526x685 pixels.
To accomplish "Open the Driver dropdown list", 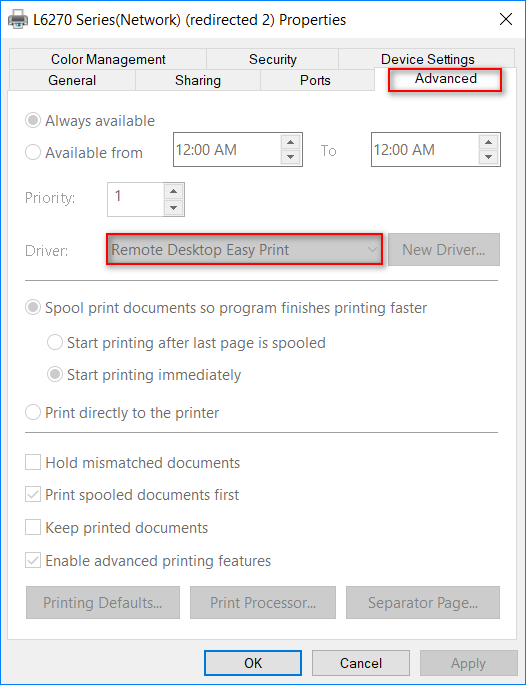I will pyautogui.click(x=244, y=249).
